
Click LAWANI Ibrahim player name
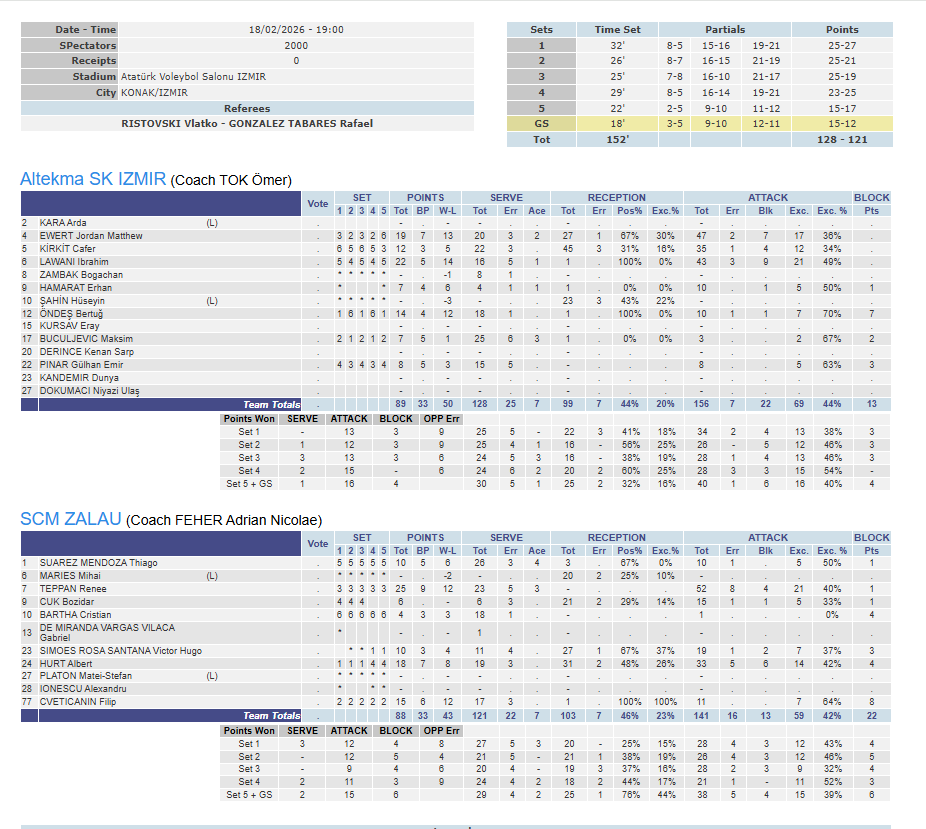click(74, 262)
